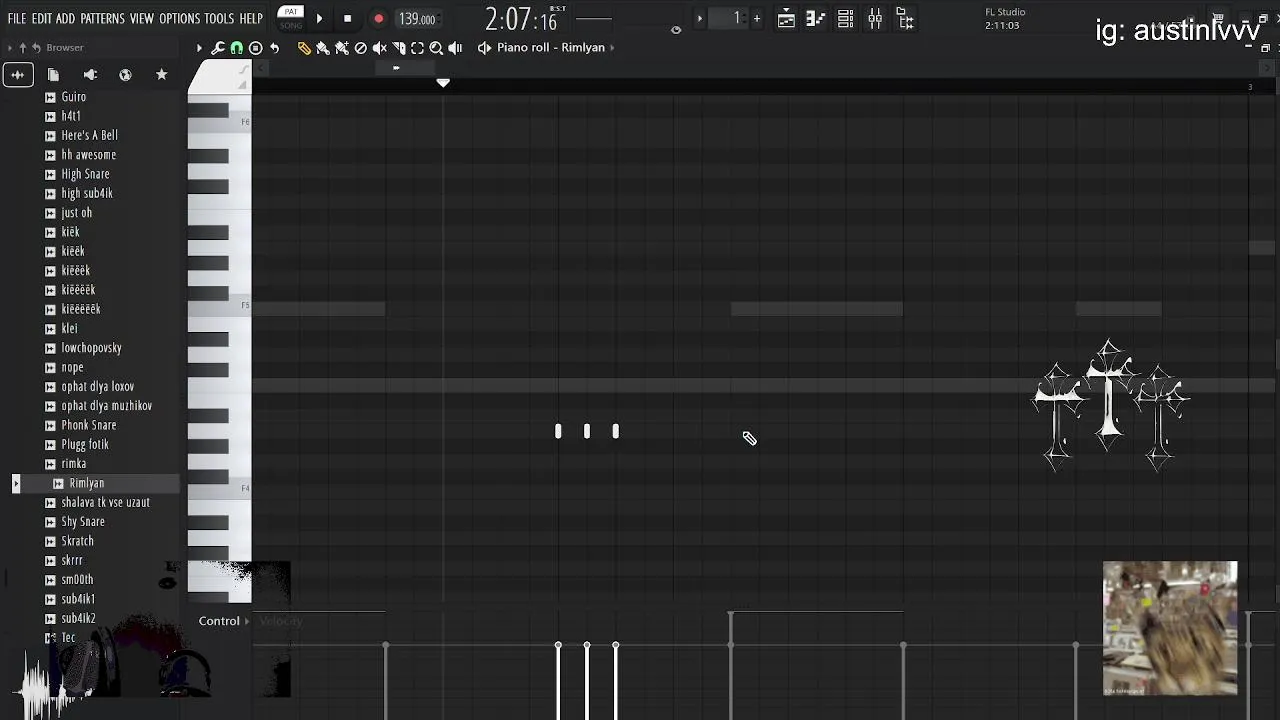Click the Browser up-arrow icon
1280x720 pixels.
point(22,48)
